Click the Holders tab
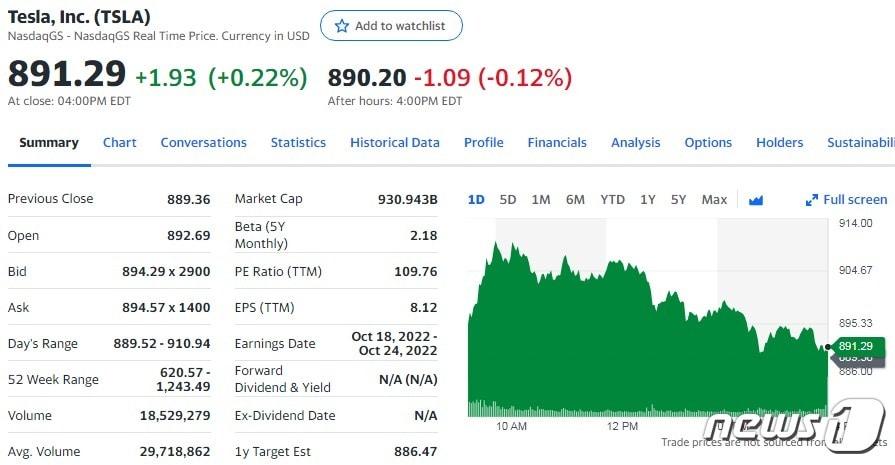The height and width of the screenshot is (465, 895). (x=779, y=143)
